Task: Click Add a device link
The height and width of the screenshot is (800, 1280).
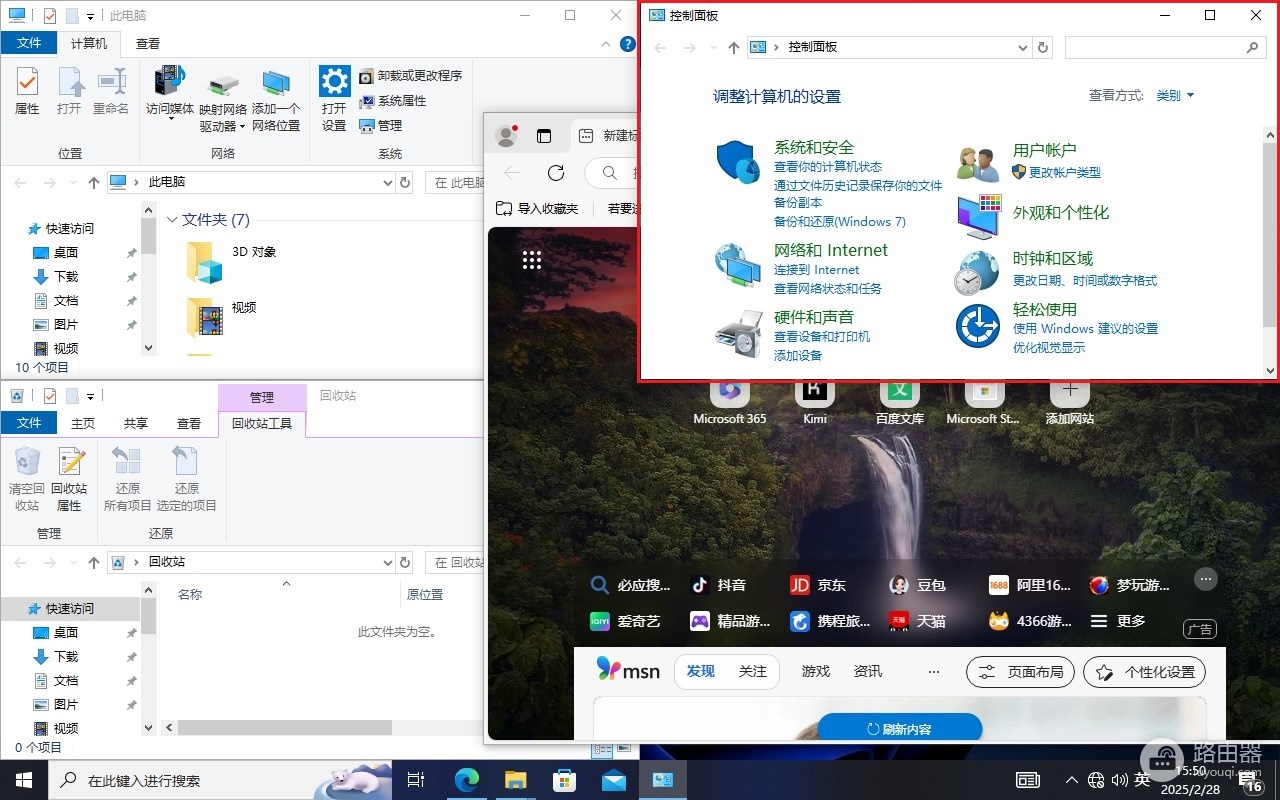Action: click(798, 355)
